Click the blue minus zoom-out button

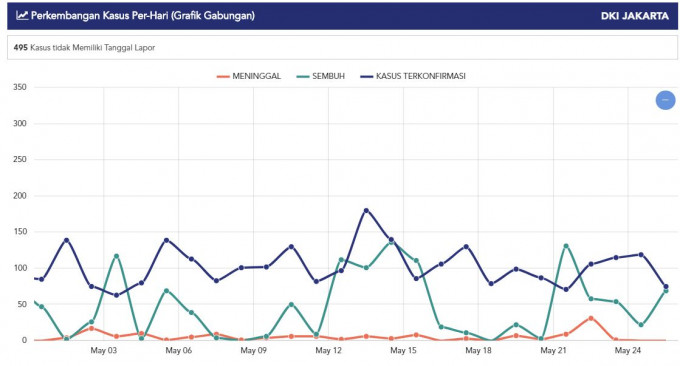click(x=665, y=100)
